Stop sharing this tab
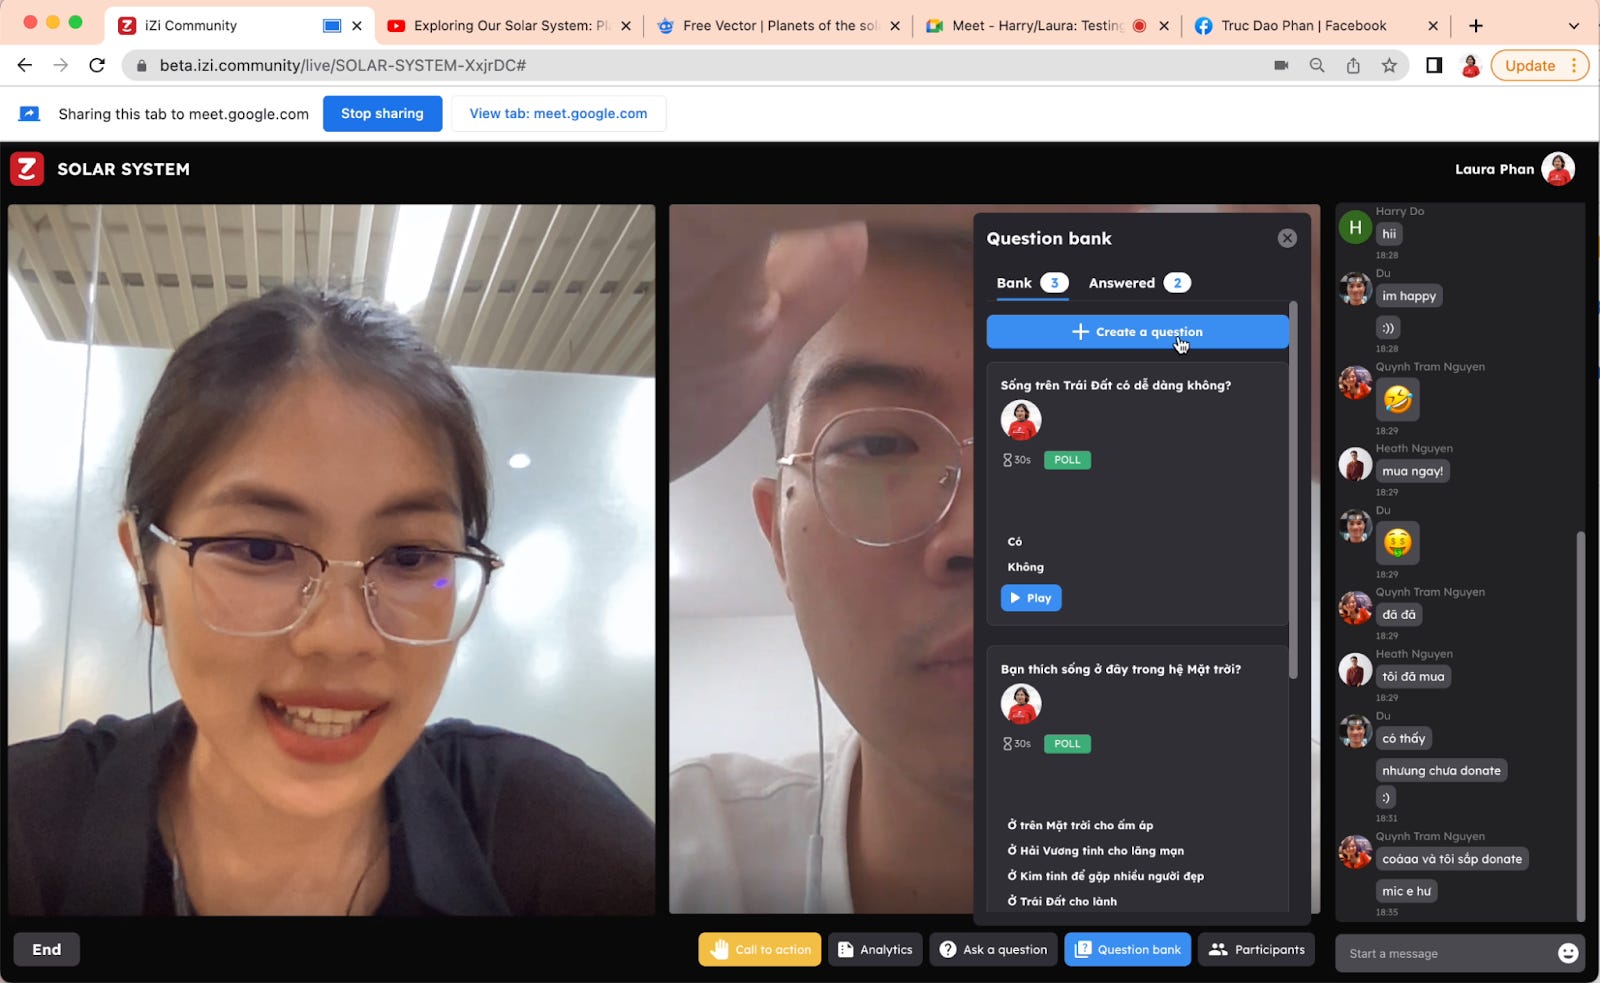The image size is (1600, 983). click(382, 113)
